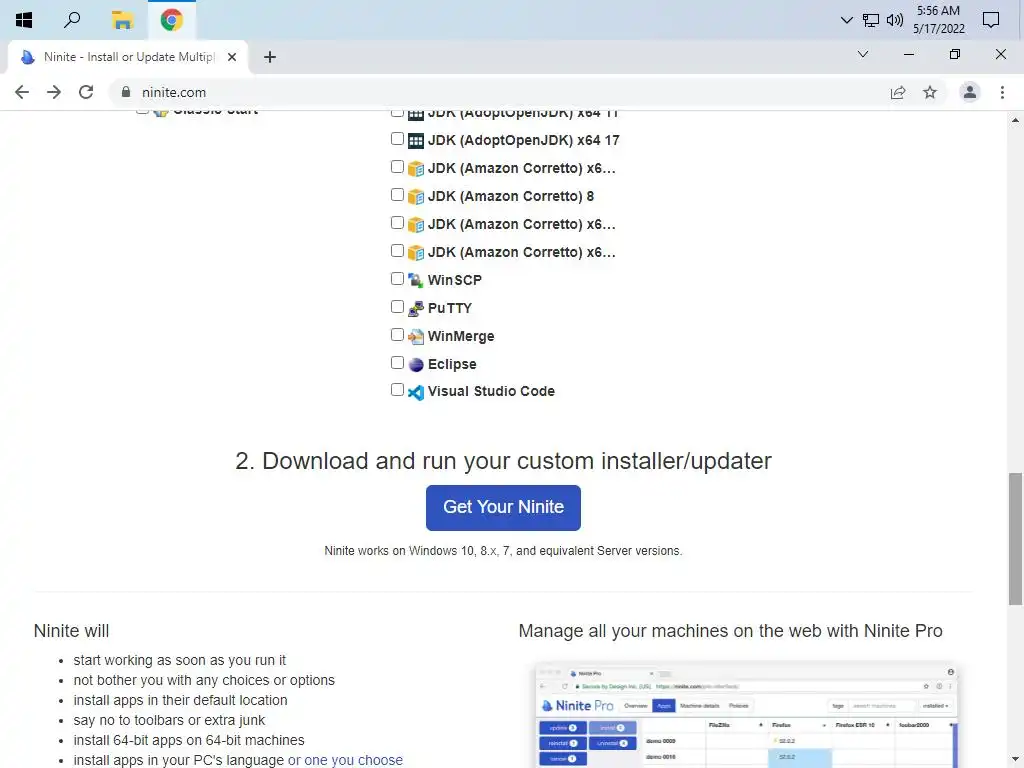Close the Ninite tab
This screenshot has height=768, width=1024.
(232, 57)
